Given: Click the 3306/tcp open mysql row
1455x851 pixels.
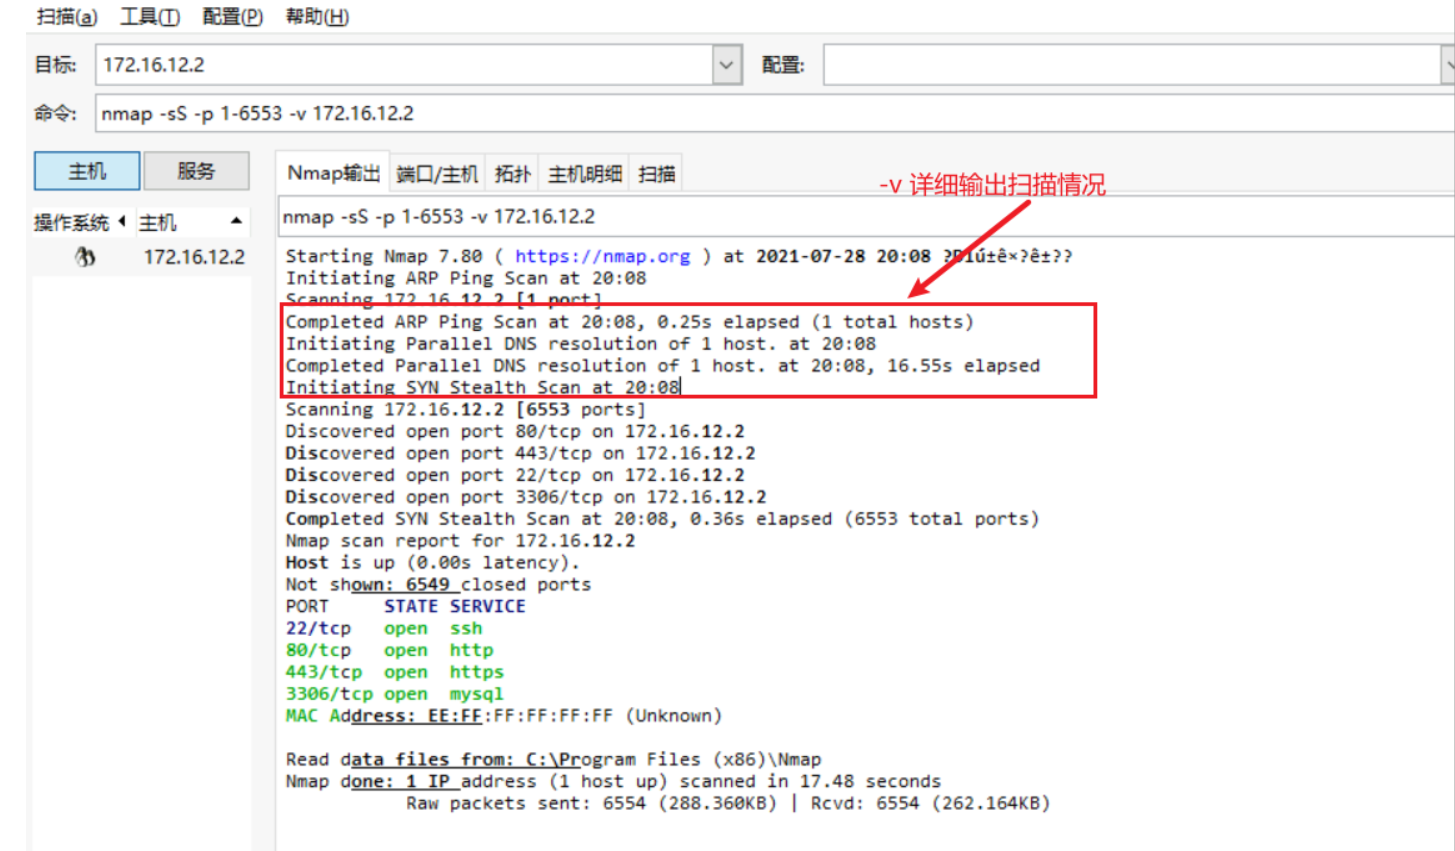Looking at the screenshot, I should pyautogui.click(x=395, y=694).
